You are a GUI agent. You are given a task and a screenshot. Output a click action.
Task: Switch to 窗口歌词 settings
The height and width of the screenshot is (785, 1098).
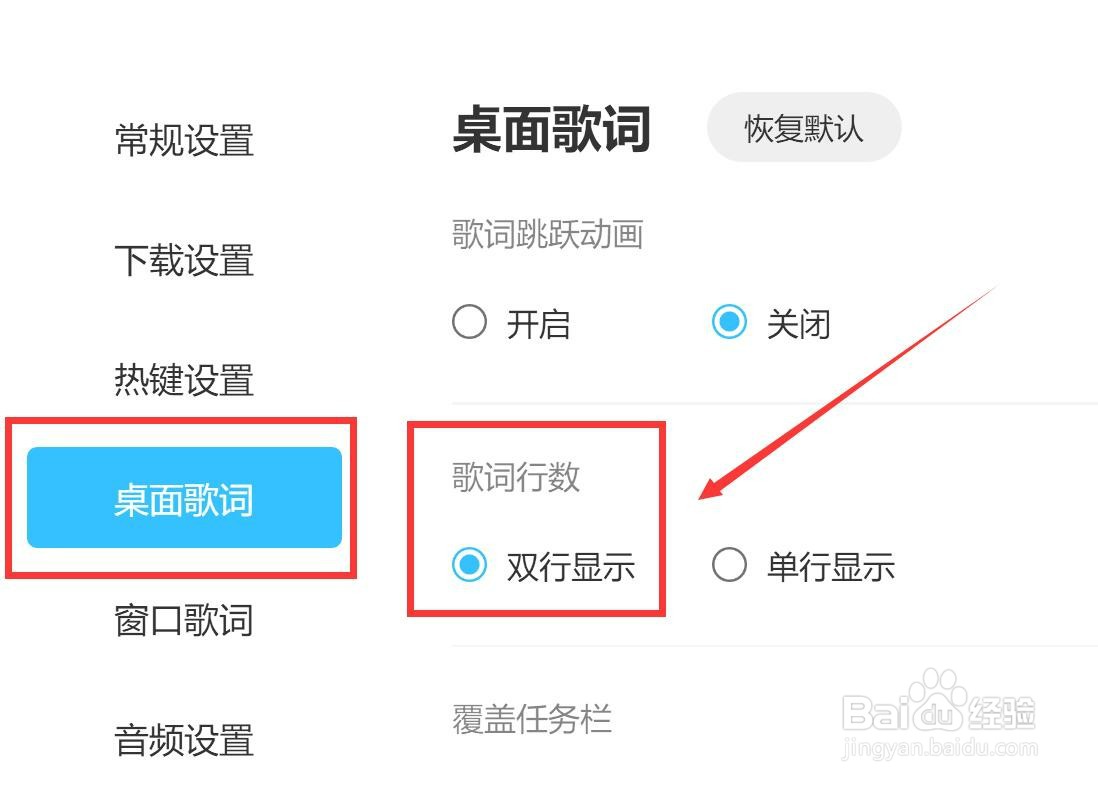(x=184, y=620)
